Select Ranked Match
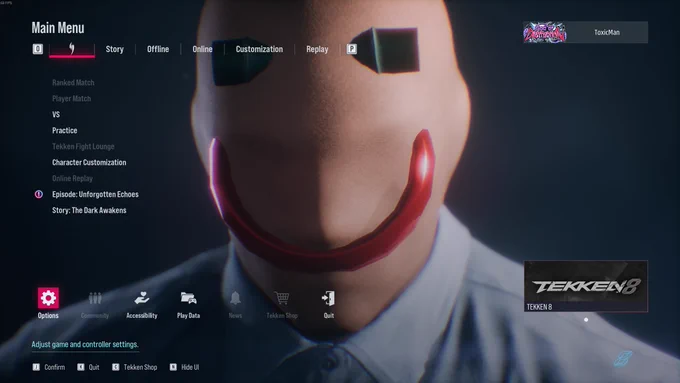The image size is (680, 383). coord(73,82)
